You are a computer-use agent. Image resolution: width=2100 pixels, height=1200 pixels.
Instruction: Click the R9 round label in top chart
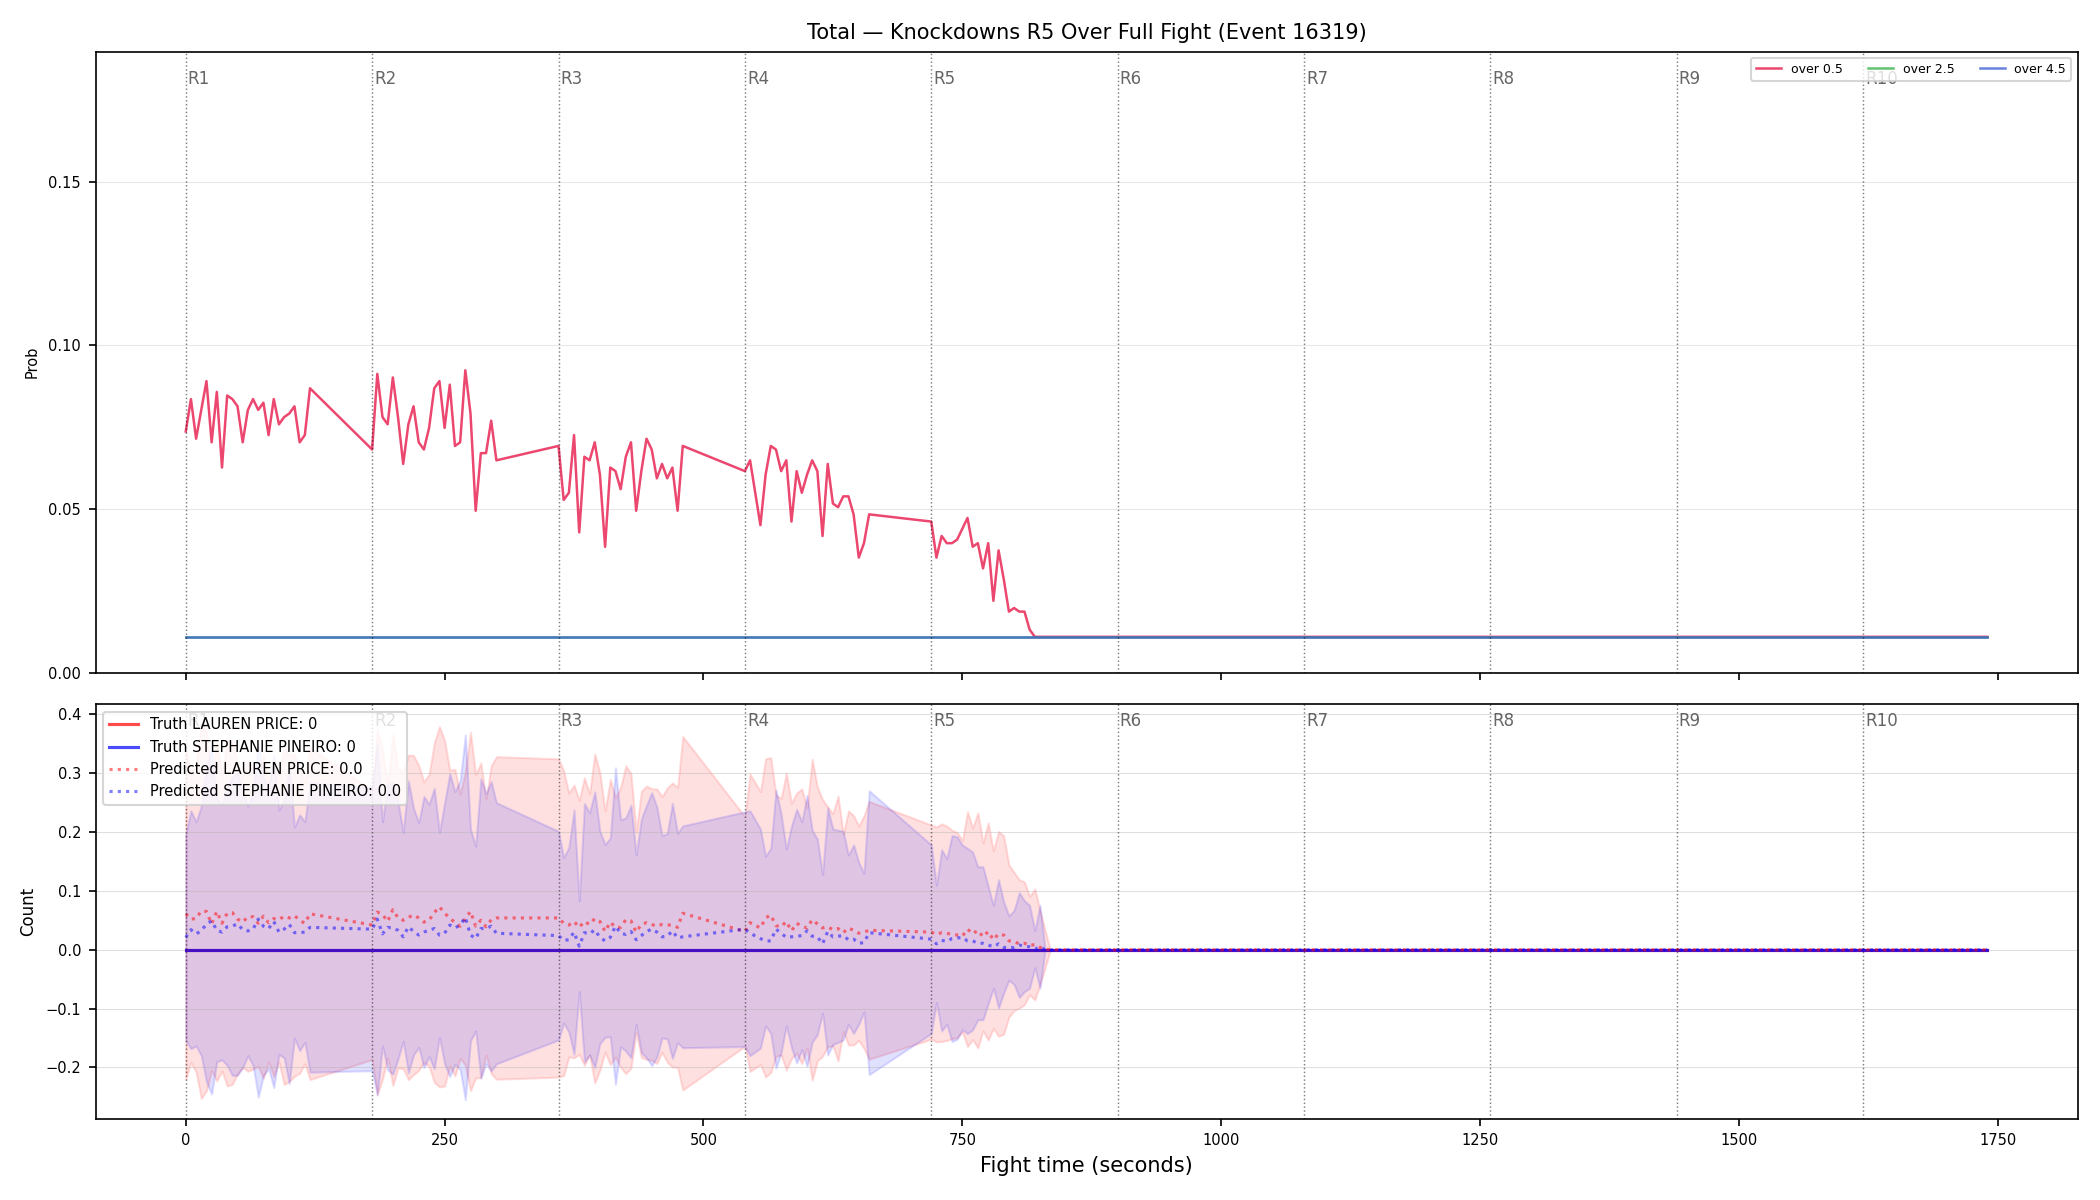tap(1689, 78)
